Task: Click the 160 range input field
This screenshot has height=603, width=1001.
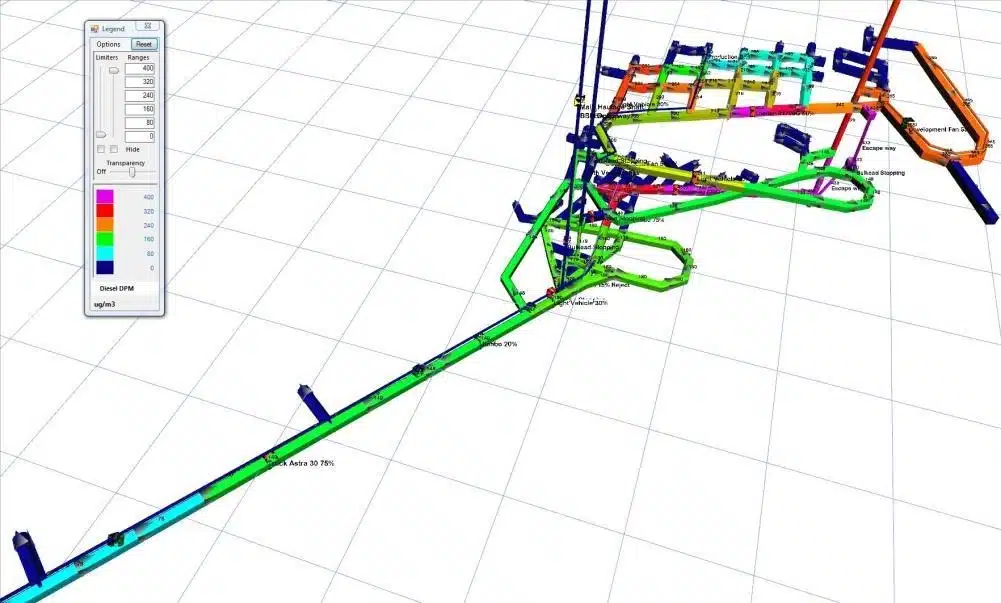Action: pos(142,109)
